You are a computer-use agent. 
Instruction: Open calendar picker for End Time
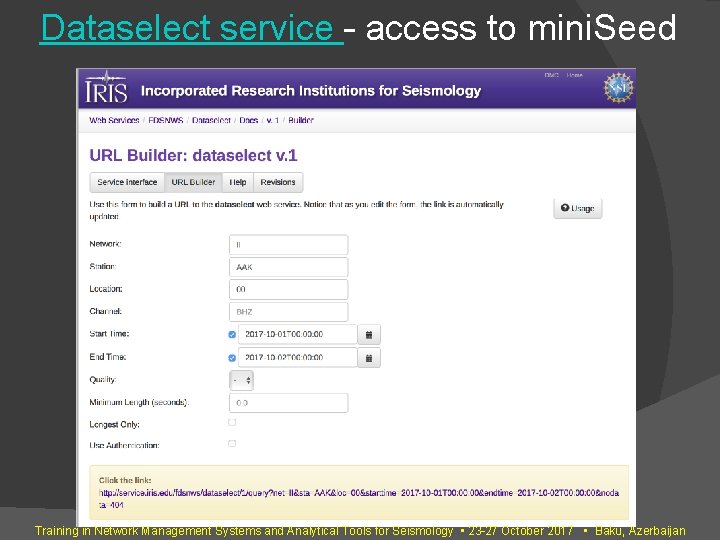coord(369,358)
